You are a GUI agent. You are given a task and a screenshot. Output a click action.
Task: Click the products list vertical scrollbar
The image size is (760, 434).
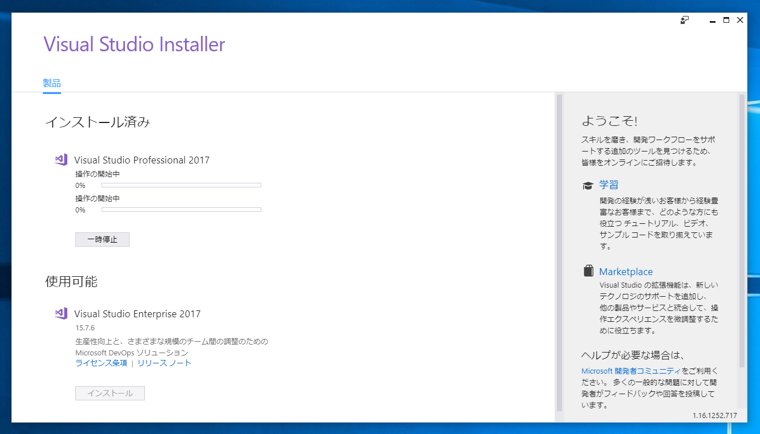click(559, 252)
